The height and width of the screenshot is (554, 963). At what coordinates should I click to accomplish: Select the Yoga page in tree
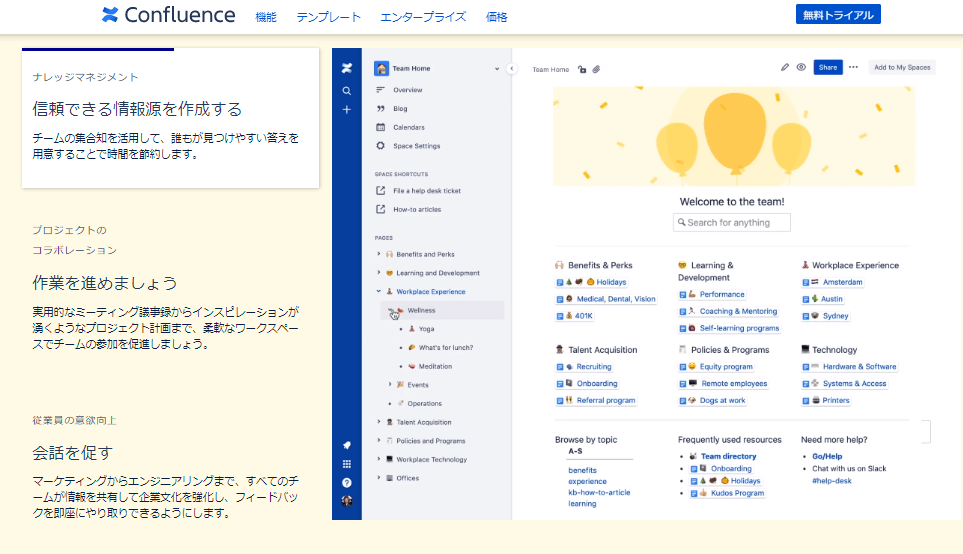coord(426,329)
